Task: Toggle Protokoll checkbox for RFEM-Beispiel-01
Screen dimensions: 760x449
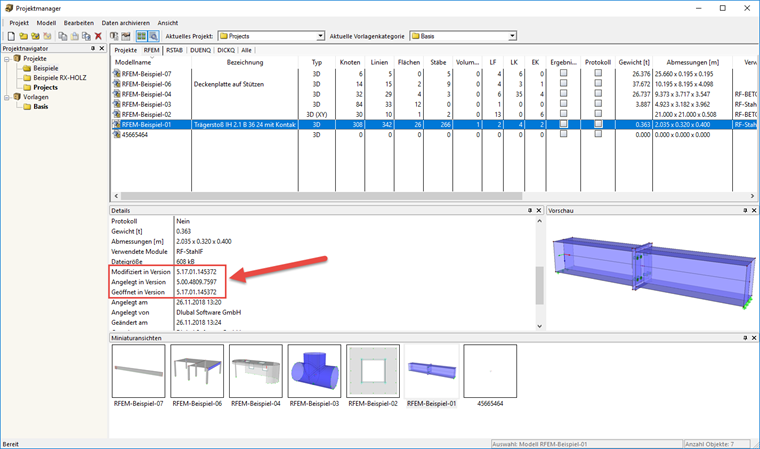Action: tap(598, 124)
